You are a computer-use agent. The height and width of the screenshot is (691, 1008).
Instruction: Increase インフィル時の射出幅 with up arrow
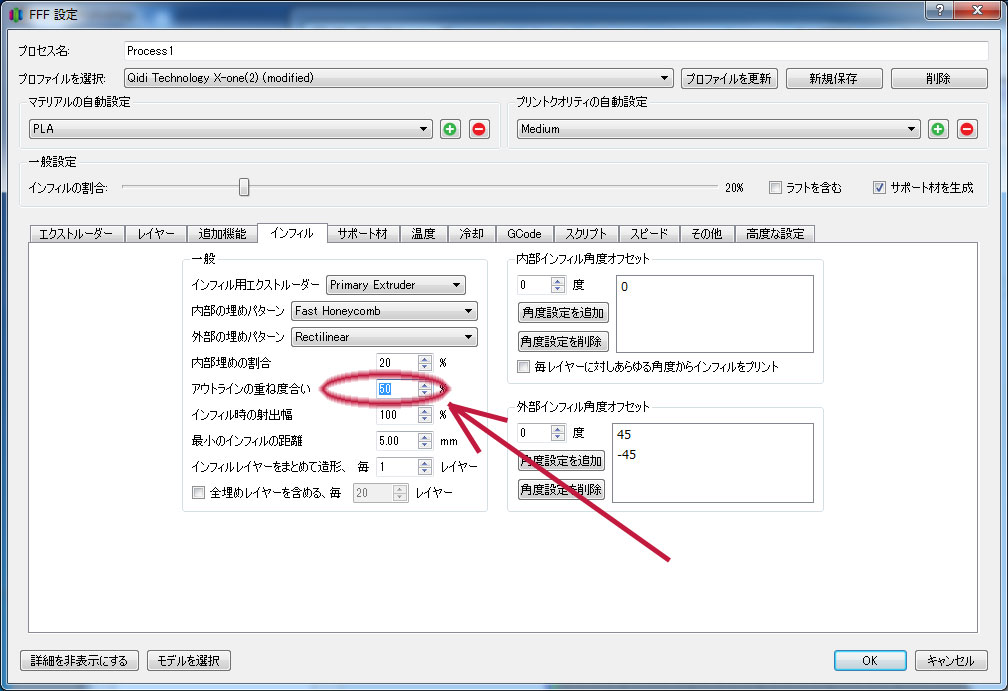click(x=425, y=410)
